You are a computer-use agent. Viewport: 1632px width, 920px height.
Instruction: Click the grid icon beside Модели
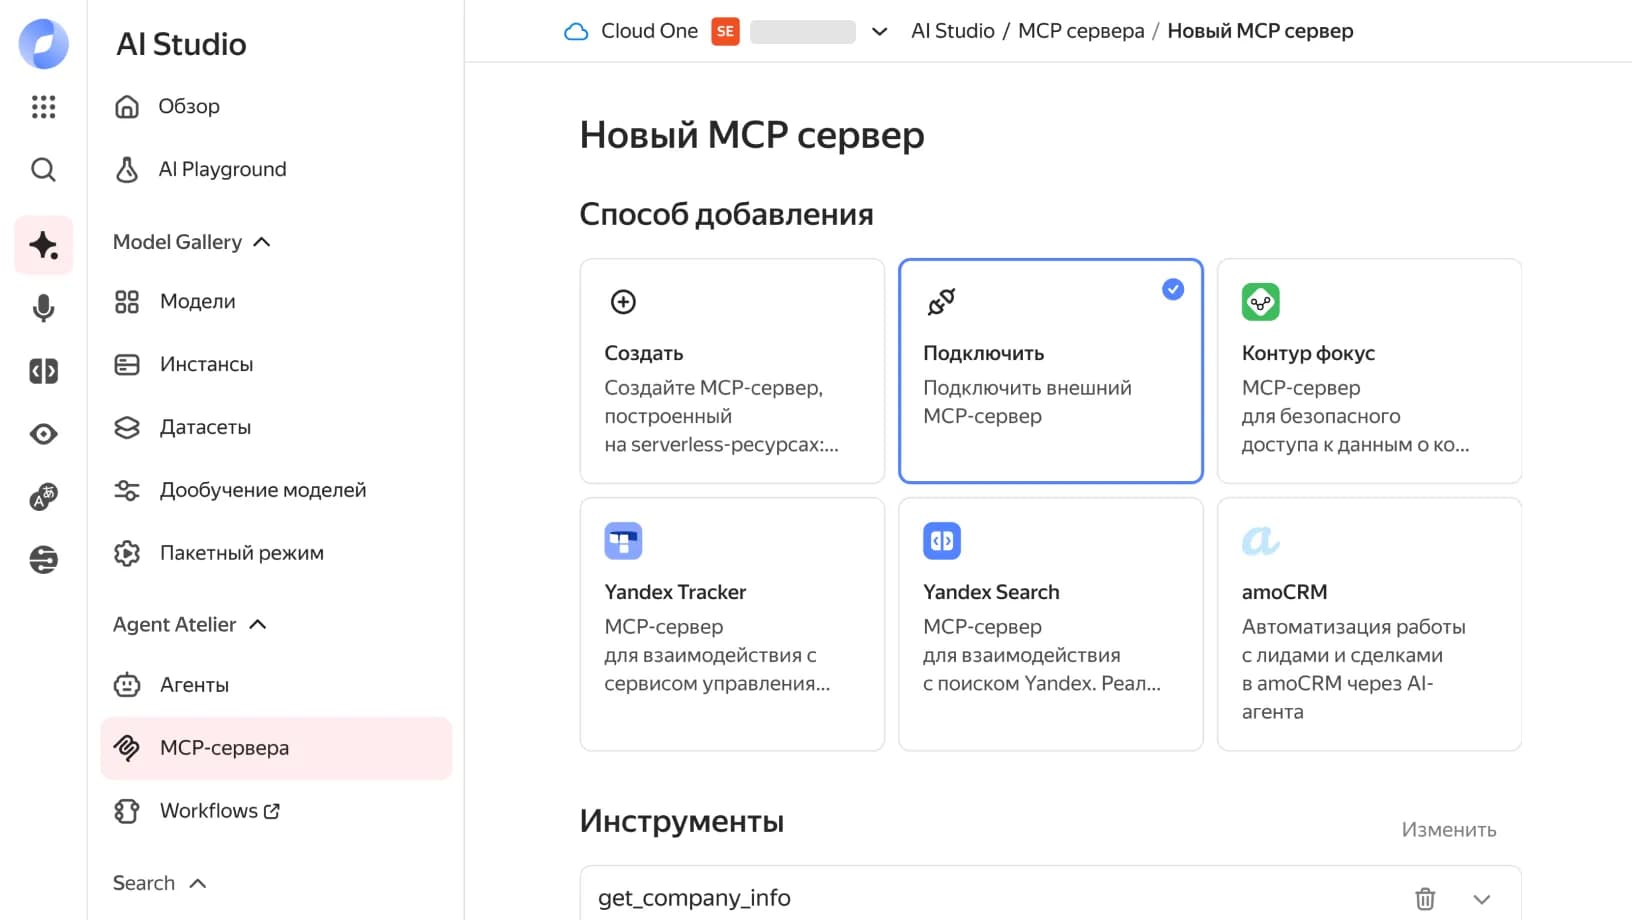(x=127, y=301)
